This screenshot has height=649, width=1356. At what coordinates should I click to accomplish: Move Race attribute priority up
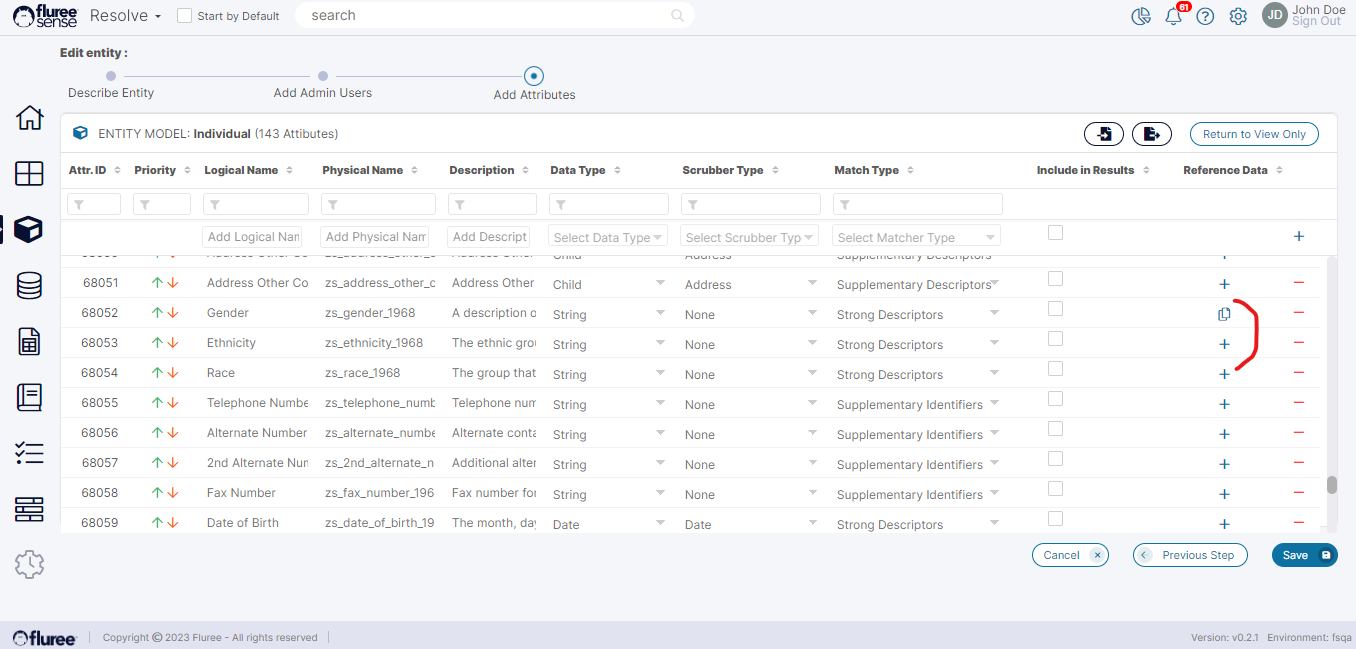pyautogui.click(x=157, y=373)
